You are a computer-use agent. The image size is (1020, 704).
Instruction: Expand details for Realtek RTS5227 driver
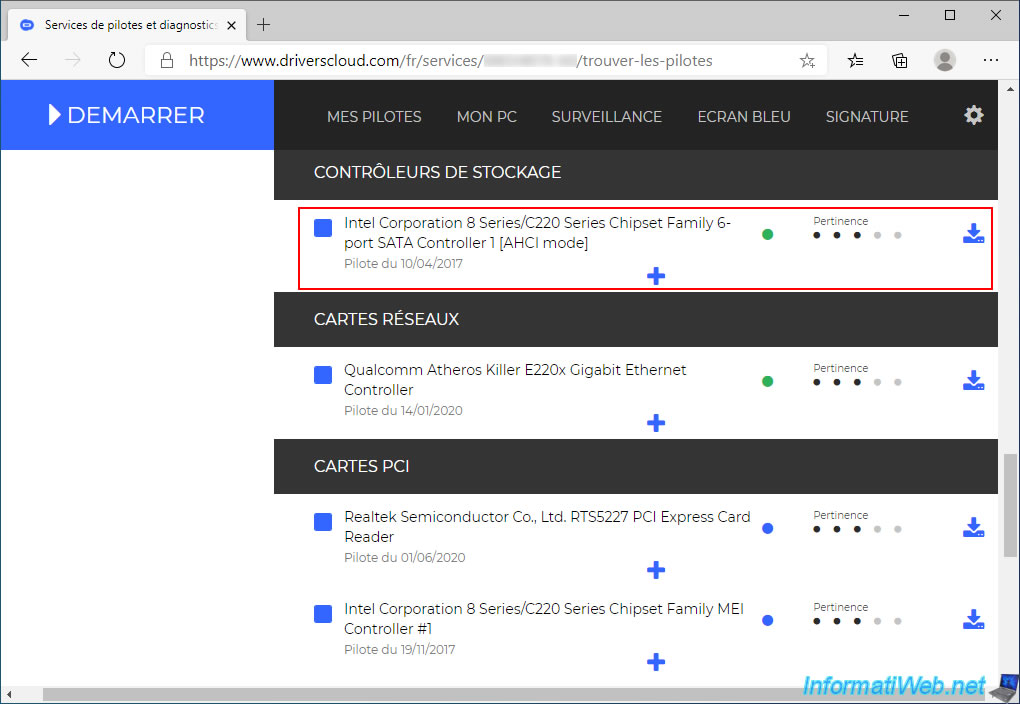click(x=656, y=570)
